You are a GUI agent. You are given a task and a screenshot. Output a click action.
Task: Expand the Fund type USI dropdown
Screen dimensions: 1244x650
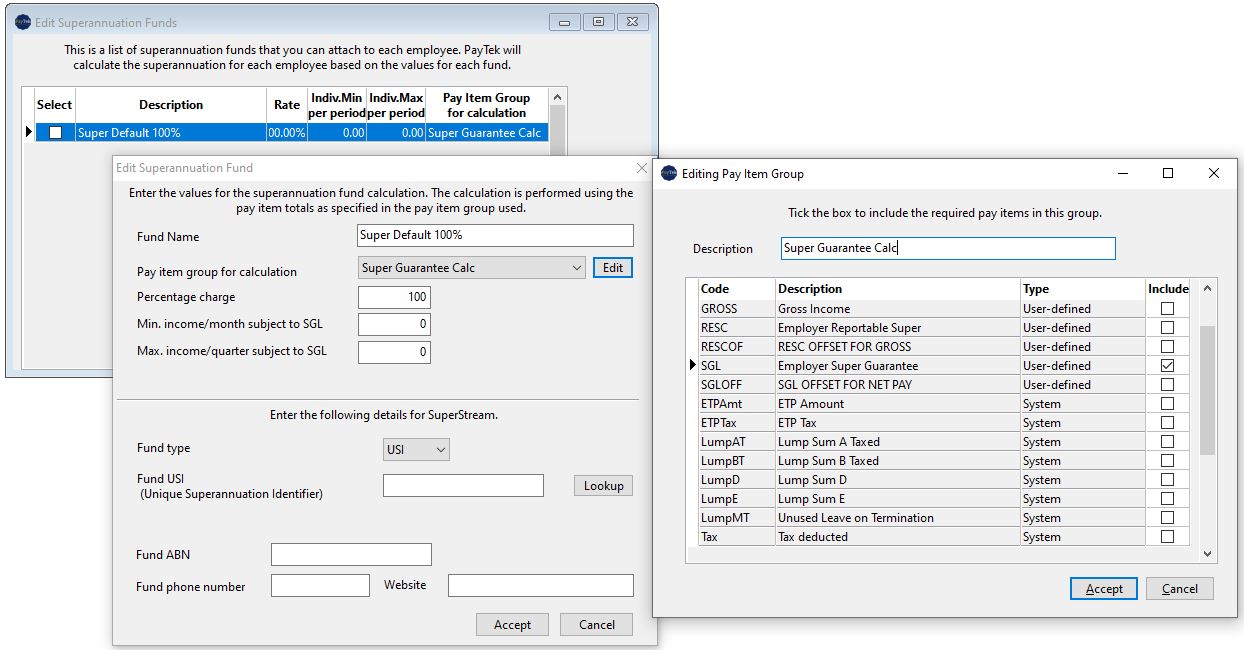[x=440, y=450]
